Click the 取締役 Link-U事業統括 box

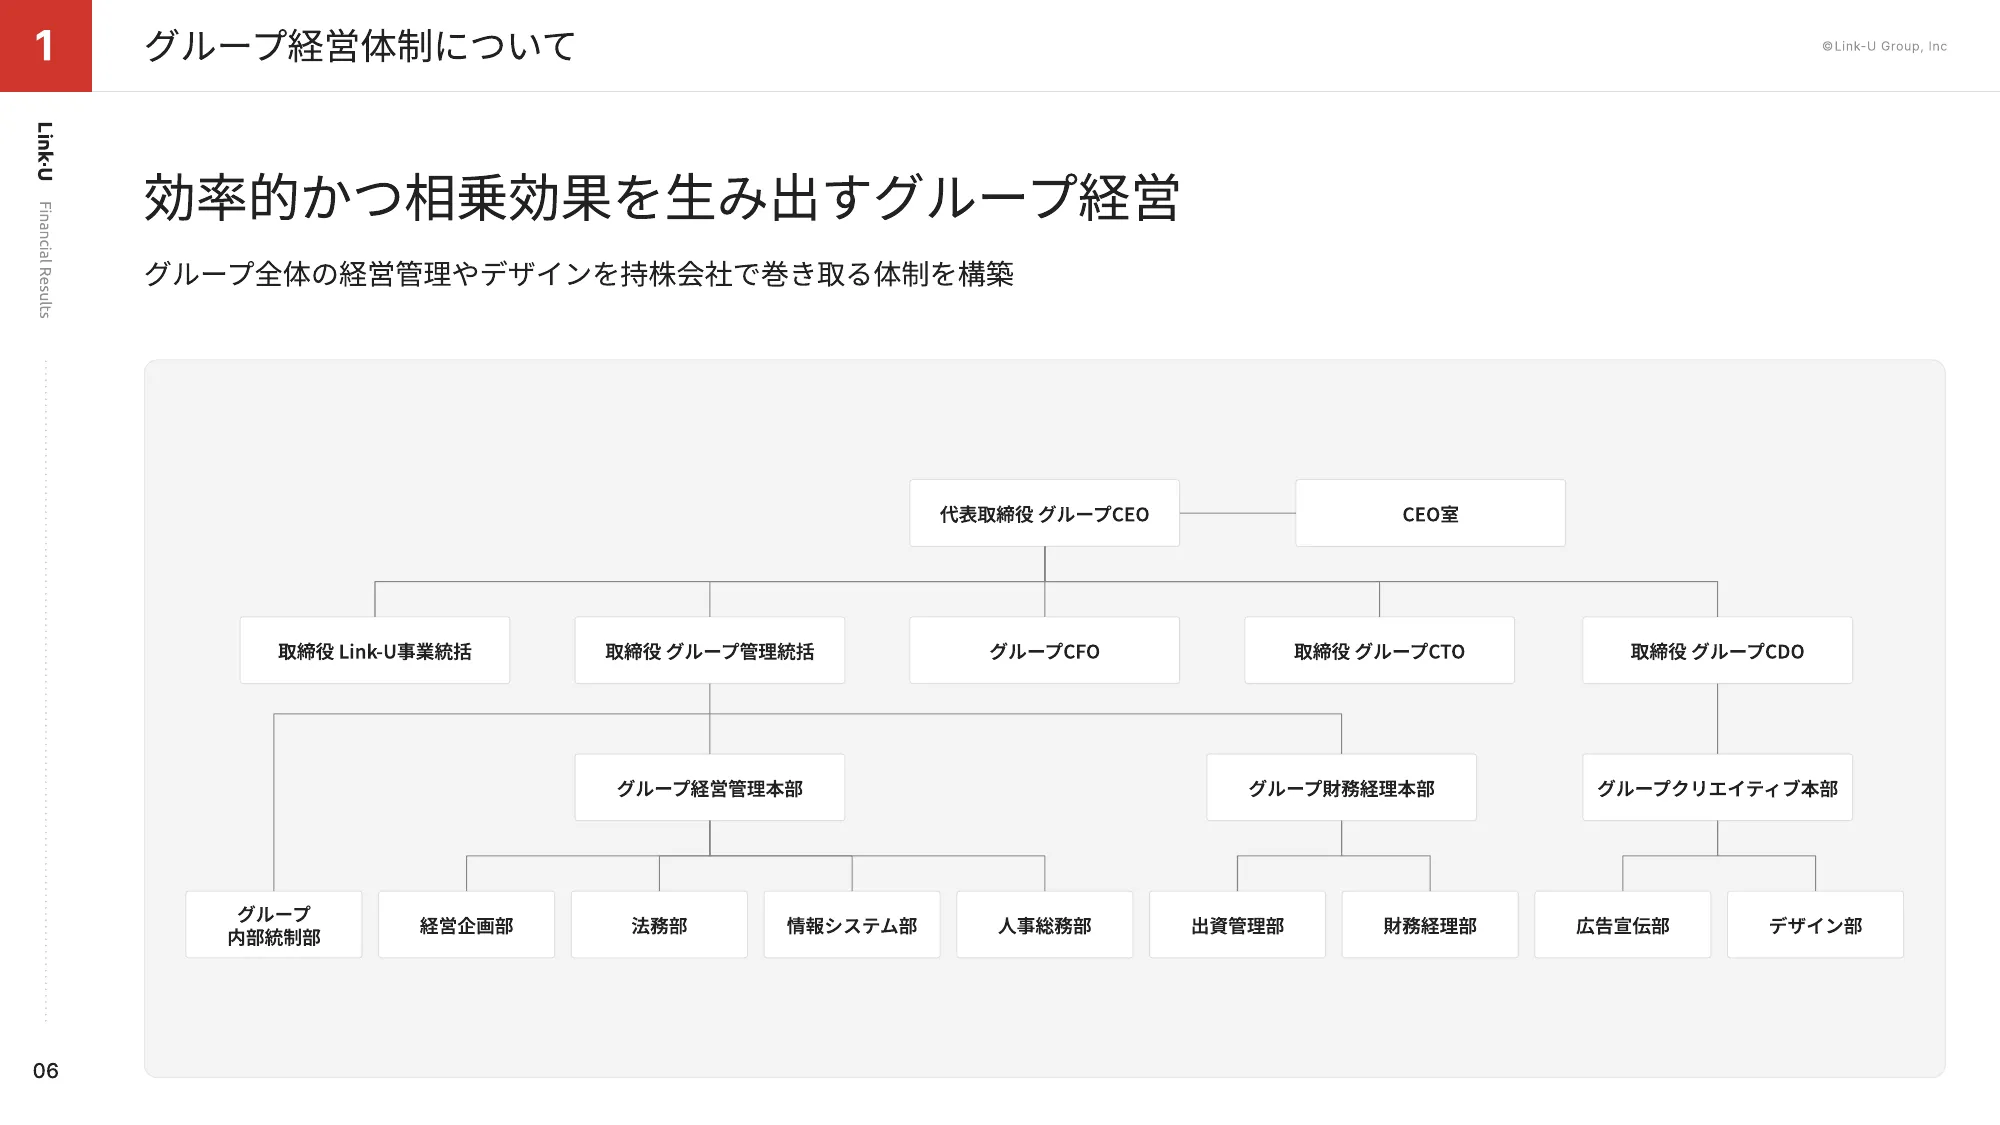pos(375,651)
